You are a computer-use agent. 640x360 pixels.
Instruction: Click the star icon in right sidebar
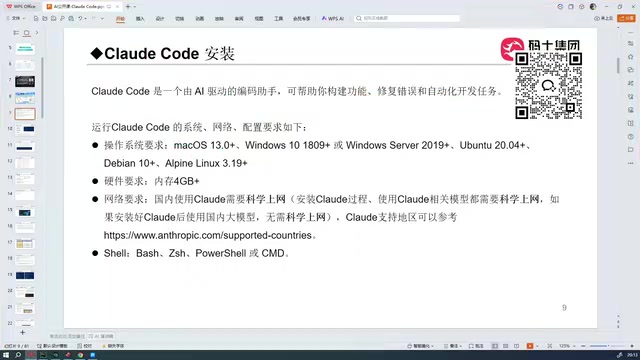click(x=631, y=57)
